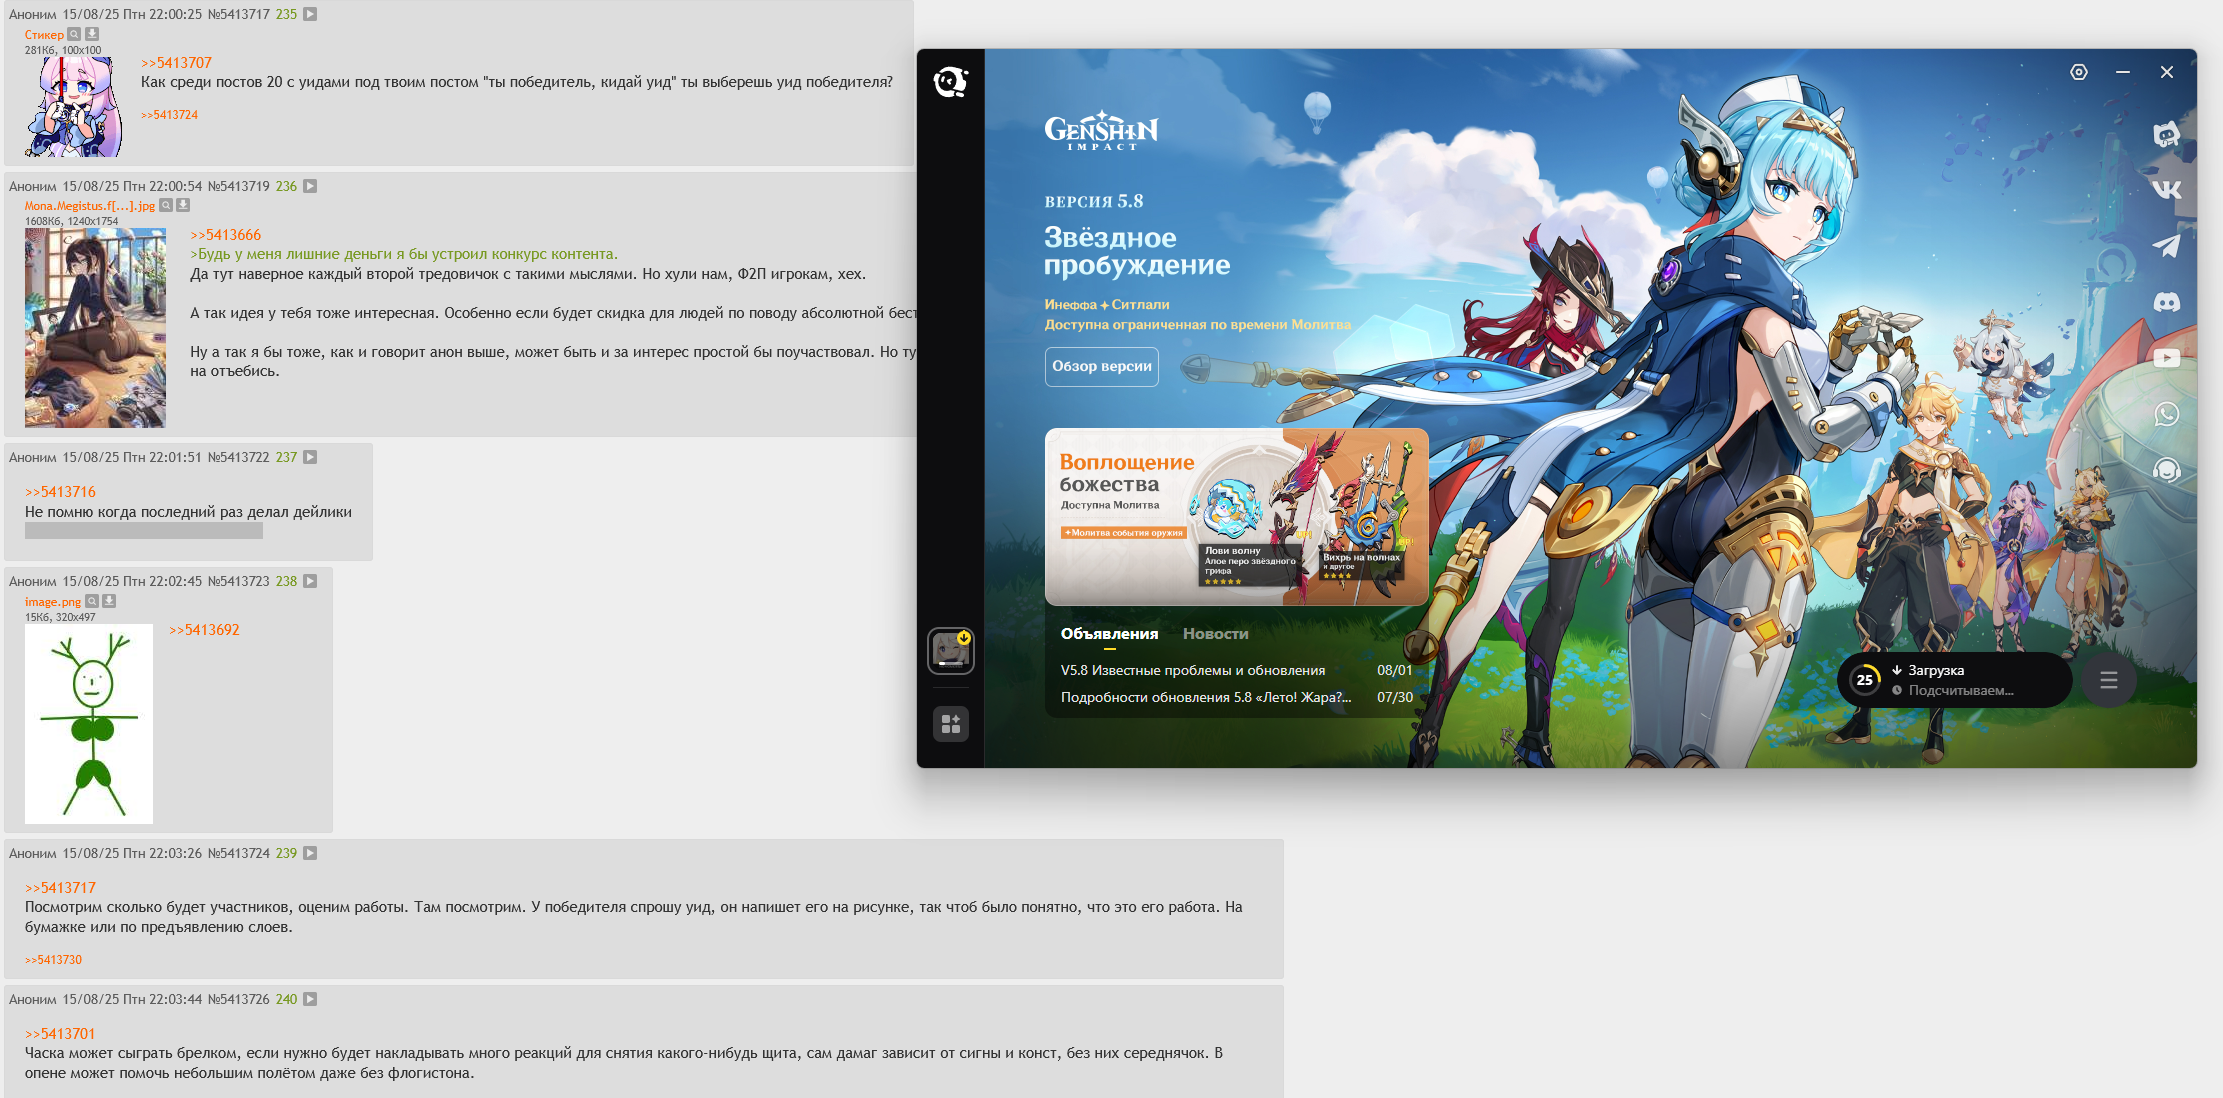Switch to the Новости tab
Screen dimensions: 2223x1098
[1215, 634]
